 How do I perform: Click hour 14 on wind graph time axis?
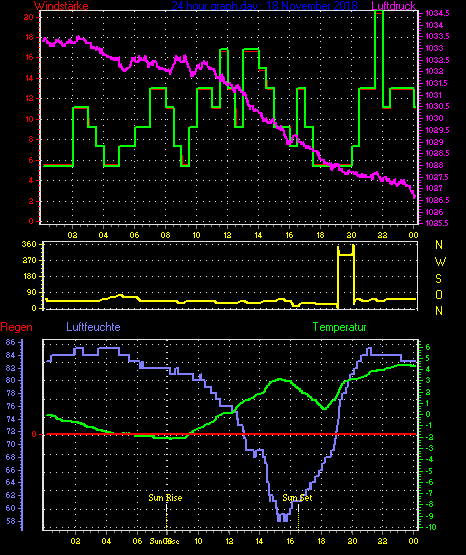tap(258, 235)
